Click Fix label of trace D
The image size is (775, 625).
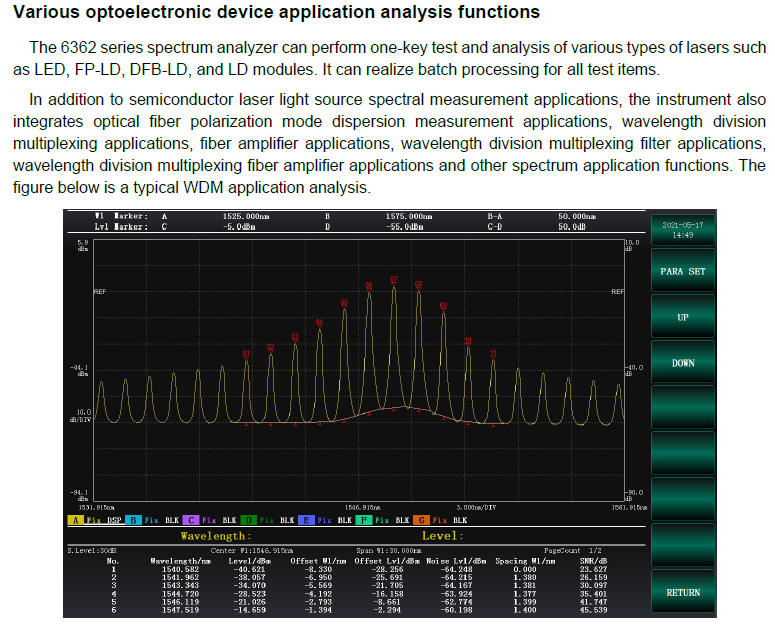click(x=266, y=520)
